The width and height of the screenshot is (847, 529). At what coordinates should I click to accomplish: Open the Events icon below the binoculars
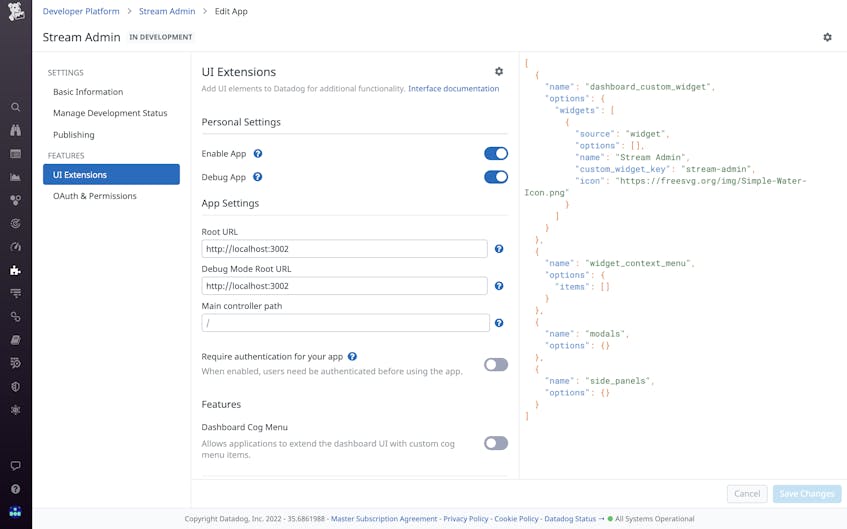coord(16,154)
